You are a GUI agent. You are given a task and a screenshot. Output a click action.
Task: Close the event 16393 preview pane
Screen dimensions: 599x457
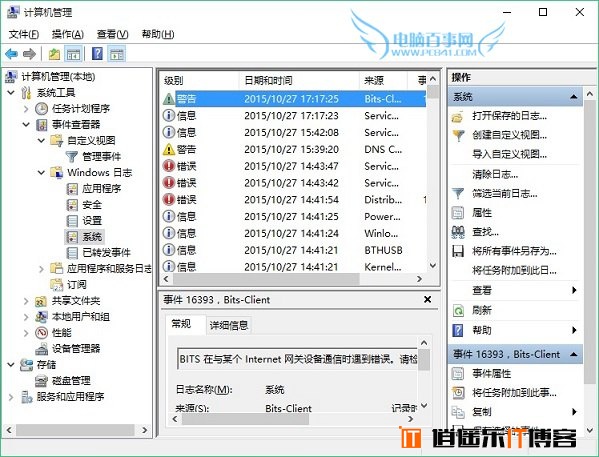point(427,300)
